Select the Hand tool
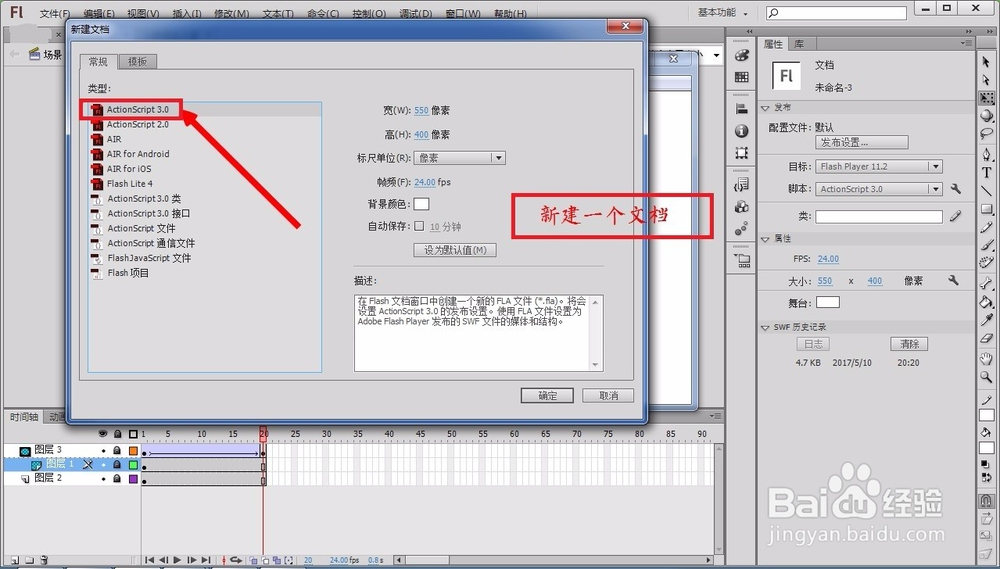The height and width of the screenshot is (569, 1000). pos(987,359)
